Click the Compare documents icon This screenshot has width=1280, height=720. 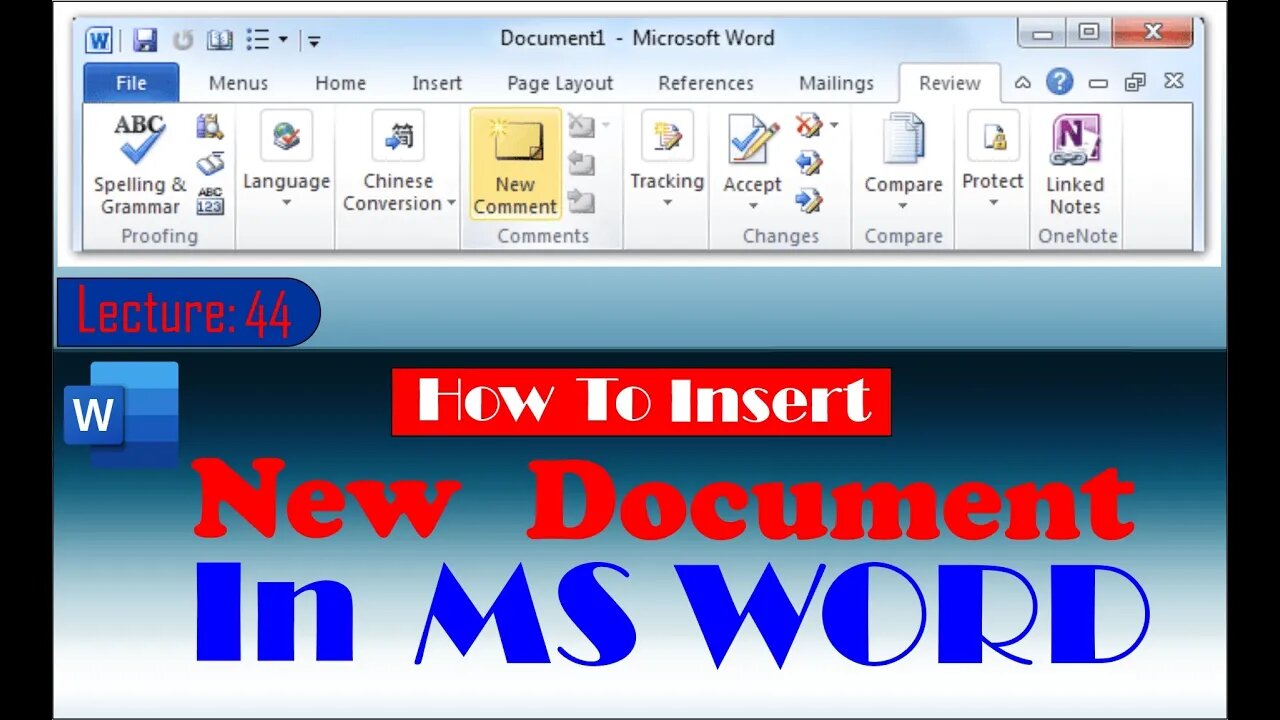903,139
